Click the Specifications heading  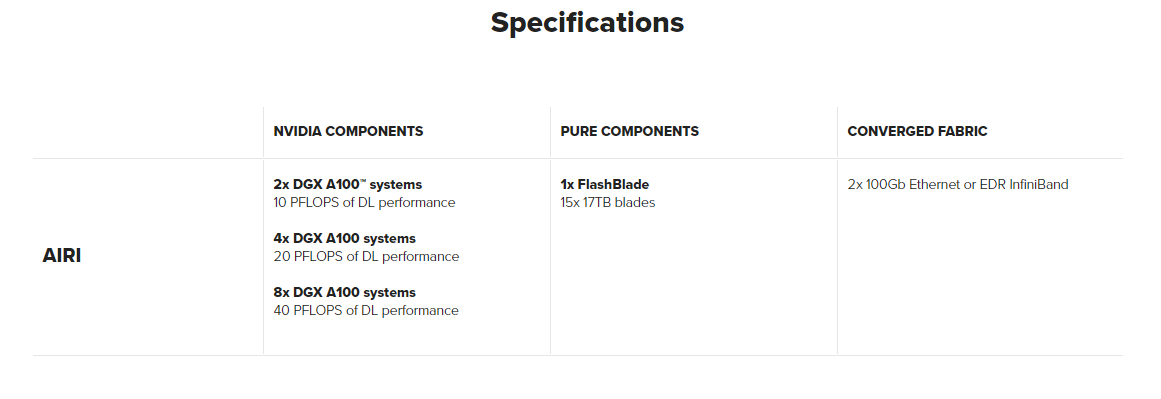click(587, 23)
